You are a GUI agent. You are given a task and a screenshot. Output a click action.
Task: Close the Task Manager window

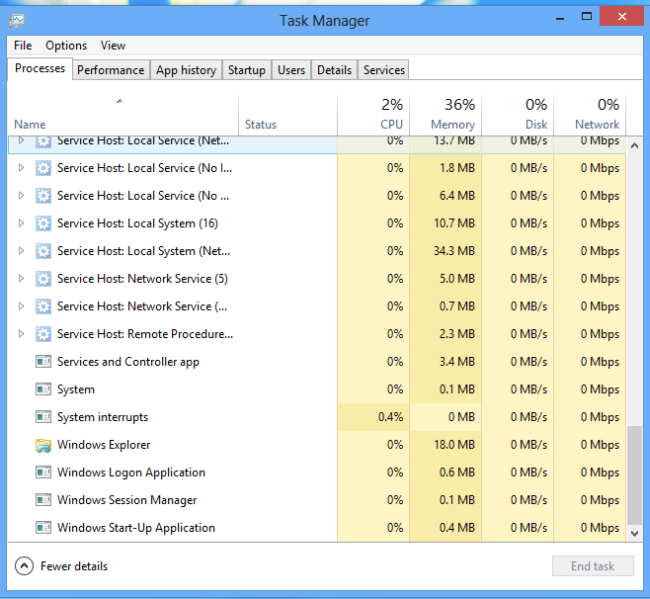point(621,16)
